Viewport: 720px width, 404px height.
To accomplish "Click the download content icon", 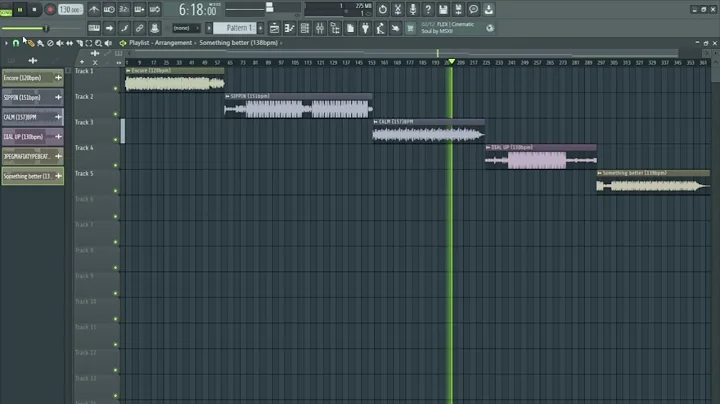I will 489,9.
